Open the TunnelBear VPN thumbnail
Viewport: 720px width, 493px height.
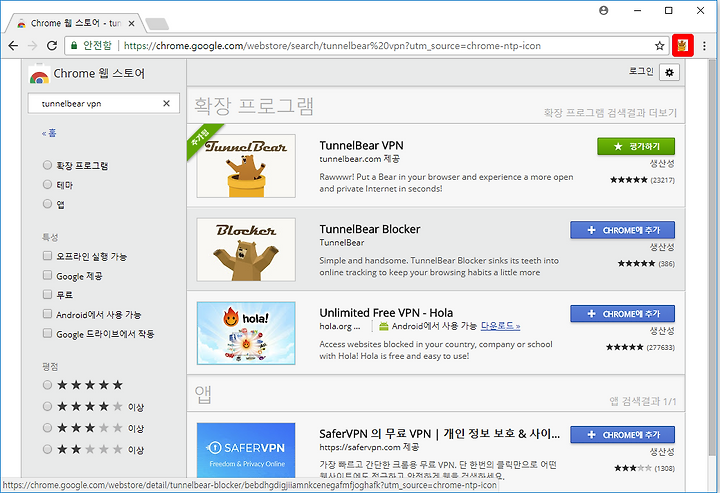pos(246,166)
